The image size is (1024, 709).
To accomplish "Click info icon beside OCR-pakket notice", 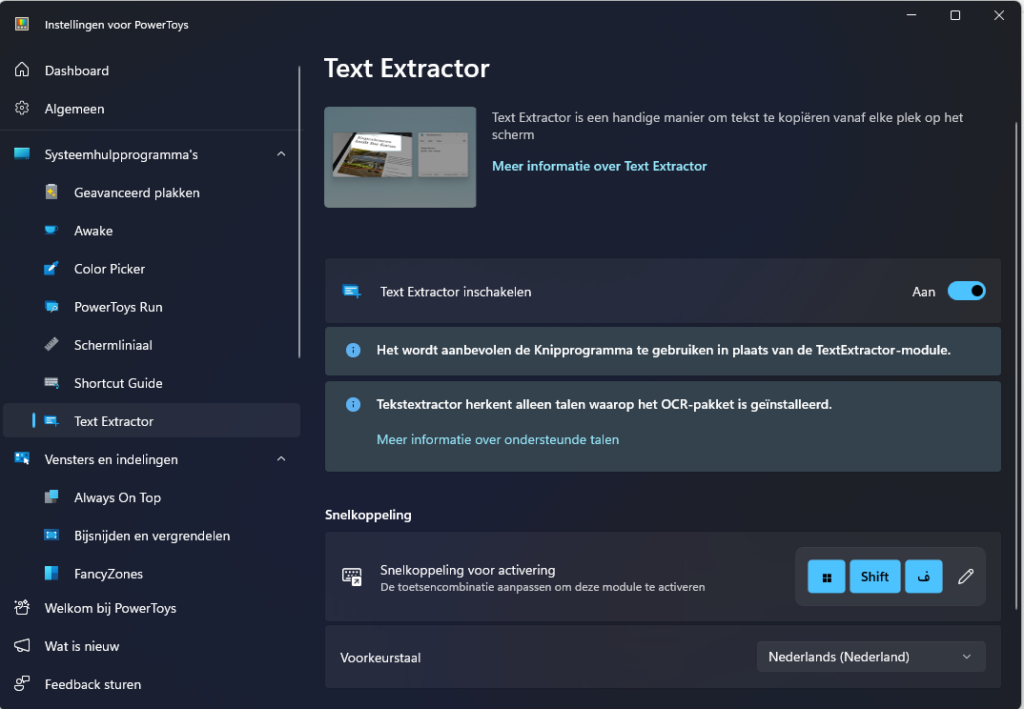I will pos(353,405).
